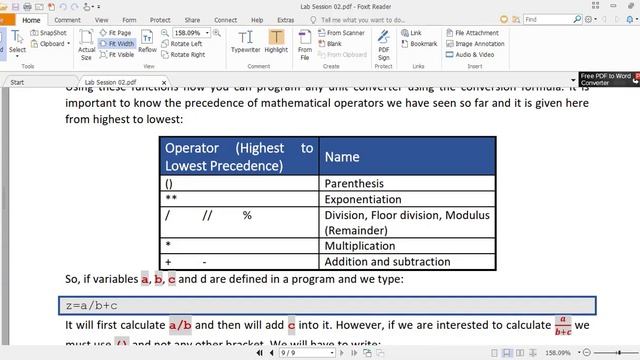
Task: Open the Protect ribbon tab
Action: [x=160, y=20]
